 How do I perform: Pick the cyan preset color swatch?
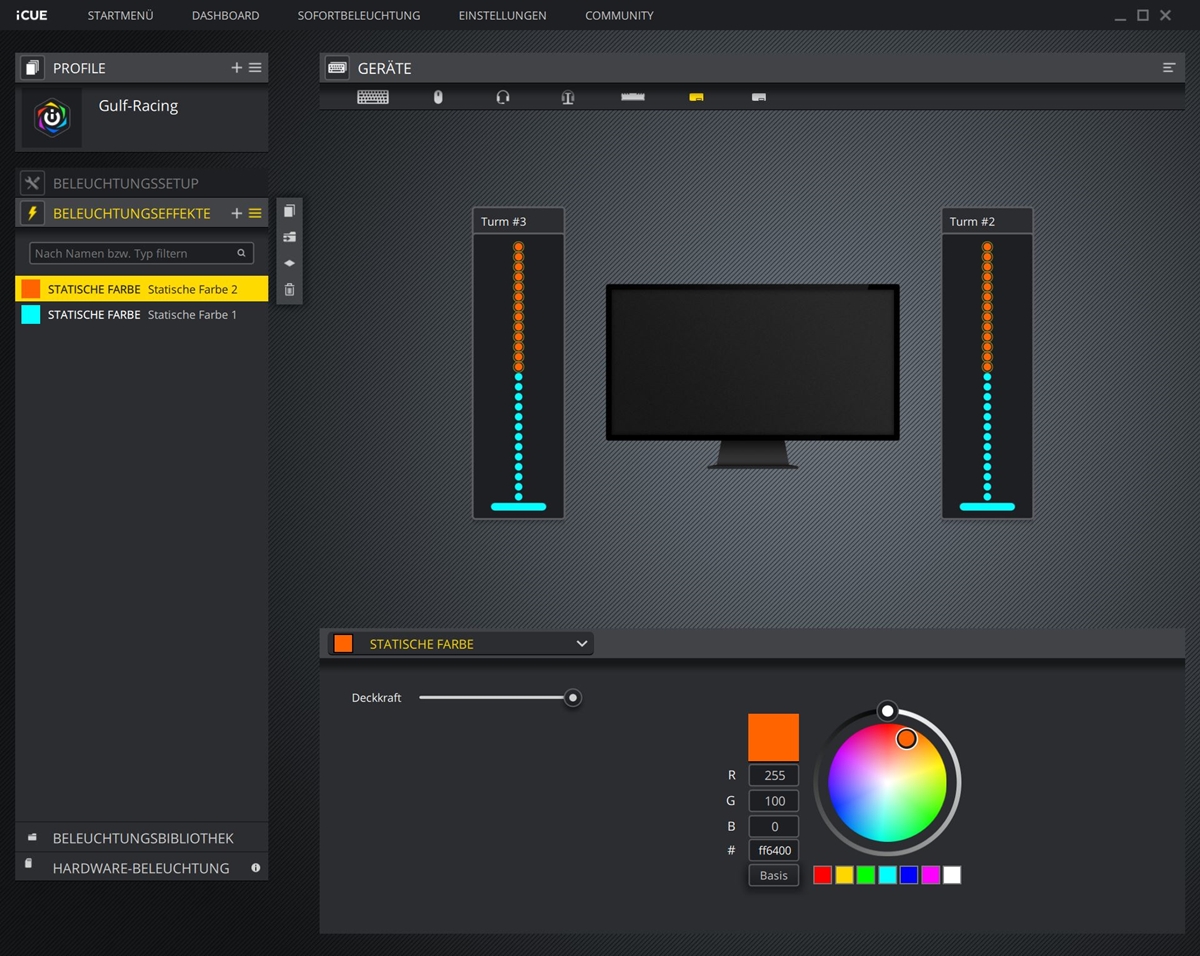[x=888, y=875]
